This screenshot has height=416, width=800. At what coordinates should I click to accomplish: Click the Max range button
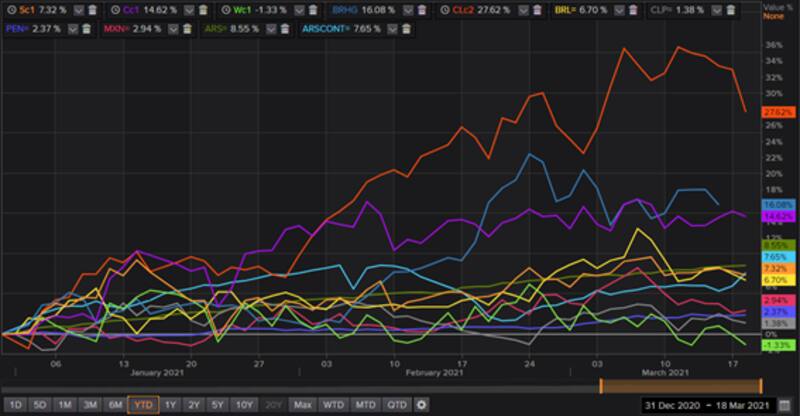click(x=303, y=404)
